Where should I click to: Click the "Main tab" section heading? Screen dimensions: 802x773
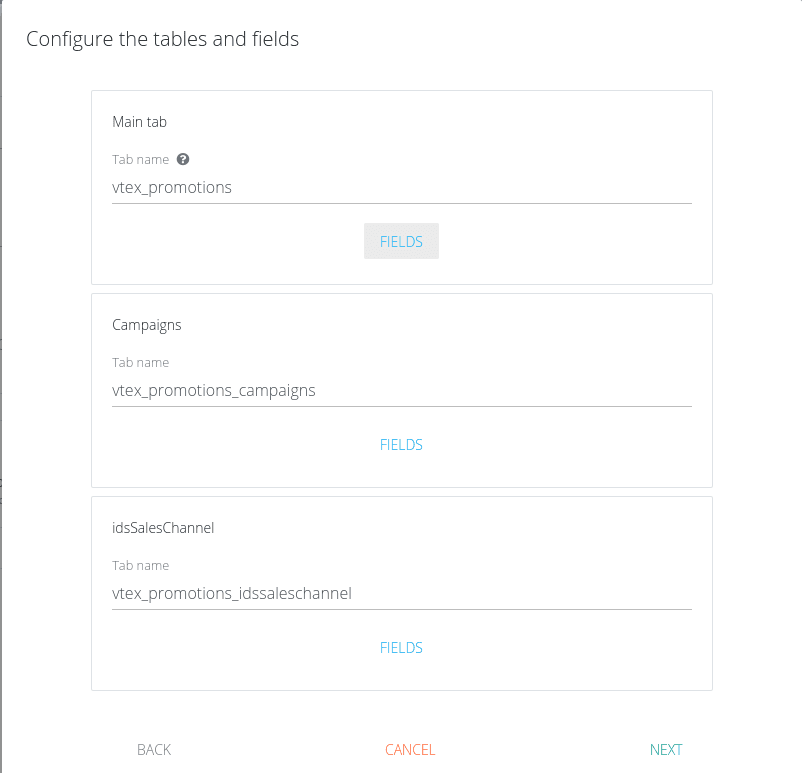coord(139,122)
